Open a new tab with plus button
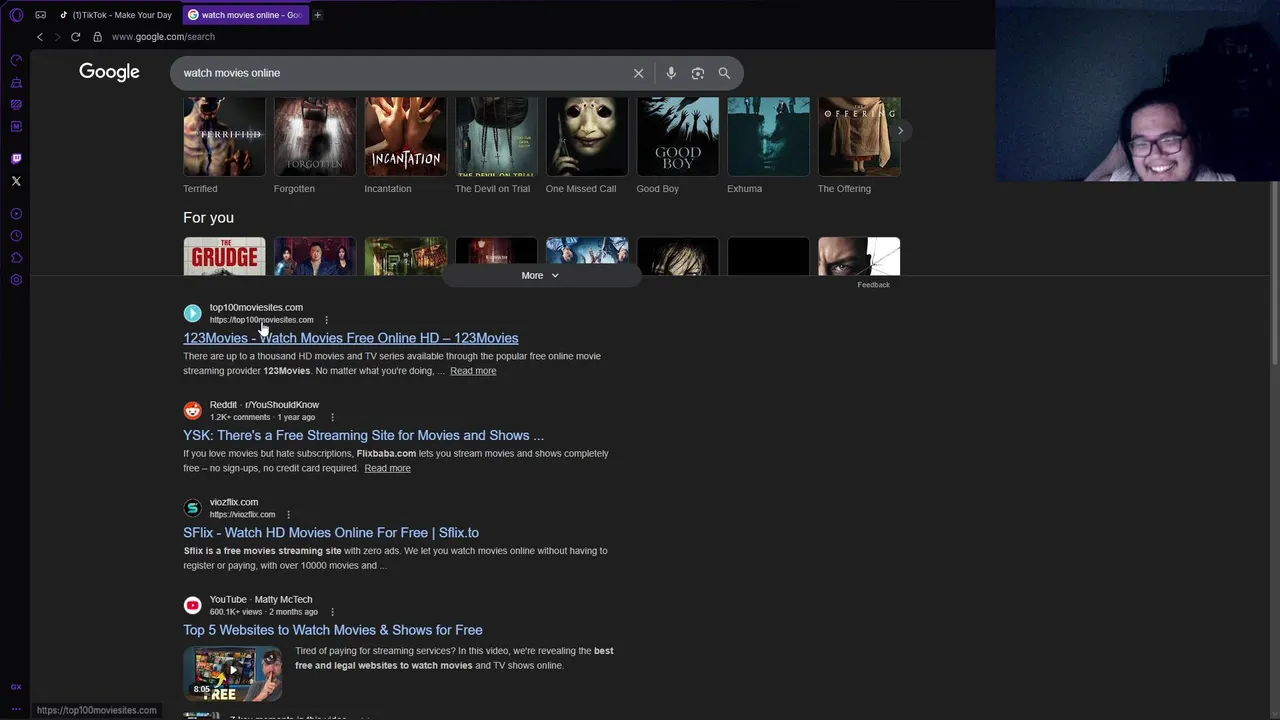1280x720 pixels. tap(318, 15)
